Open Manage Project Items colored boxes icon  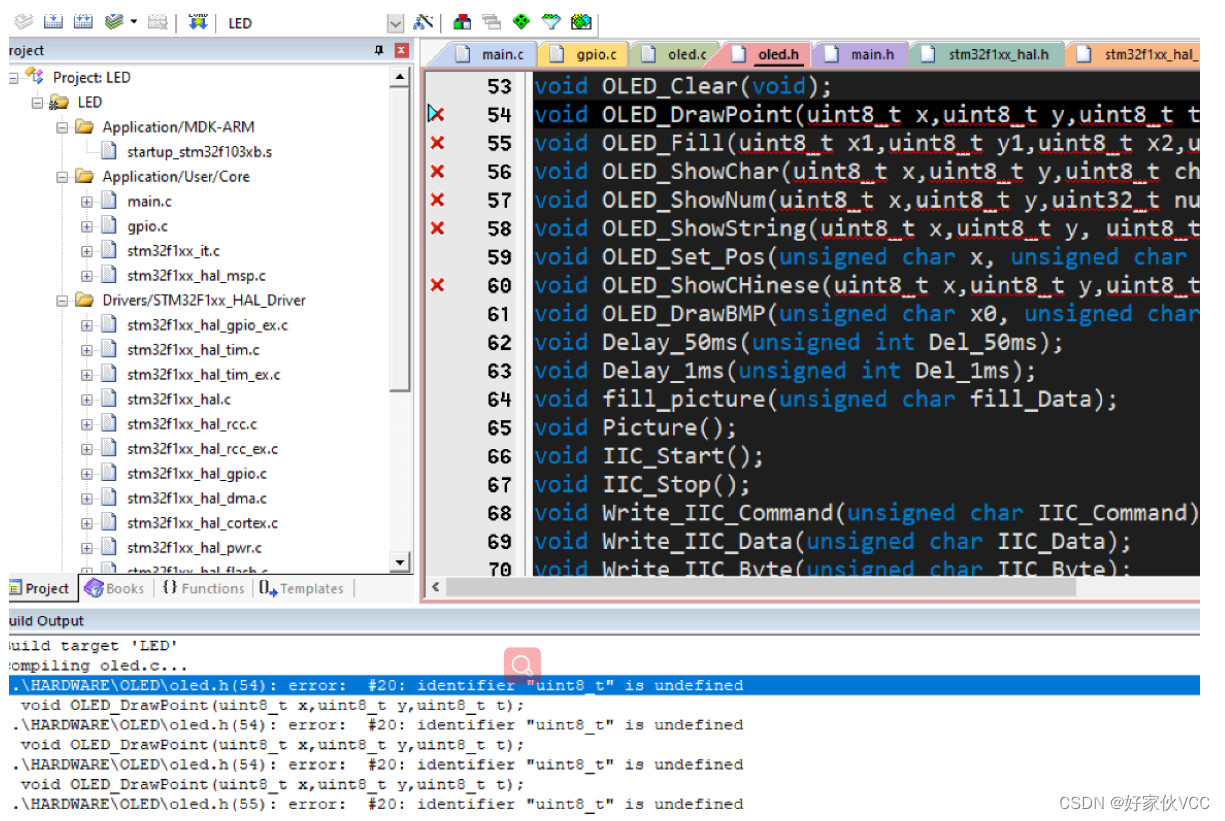[x=462, y=21]
